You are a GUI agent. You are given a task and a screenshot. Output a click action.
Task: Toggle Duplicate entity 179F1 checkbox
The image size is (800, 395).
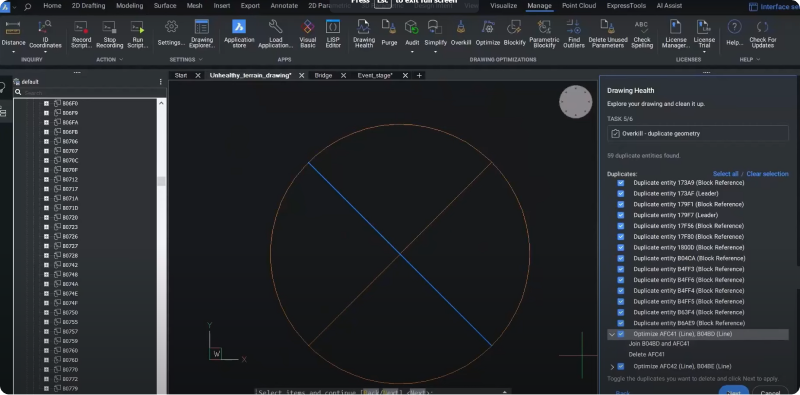[620, 204]
